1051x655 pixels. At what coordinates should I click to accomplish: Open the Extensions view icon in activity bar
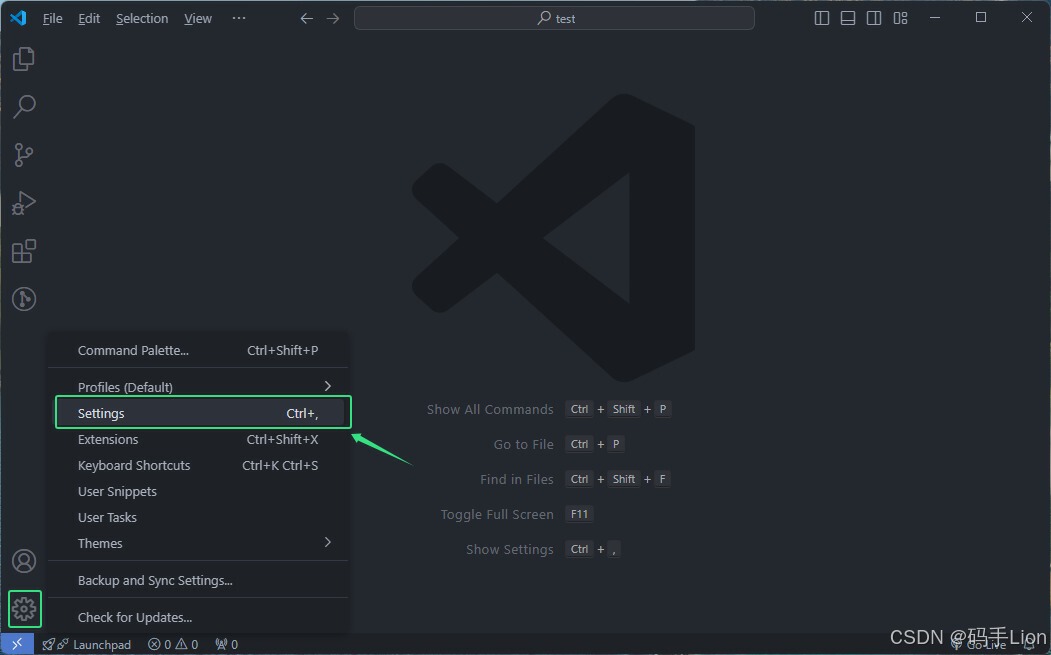coord(24,251)
